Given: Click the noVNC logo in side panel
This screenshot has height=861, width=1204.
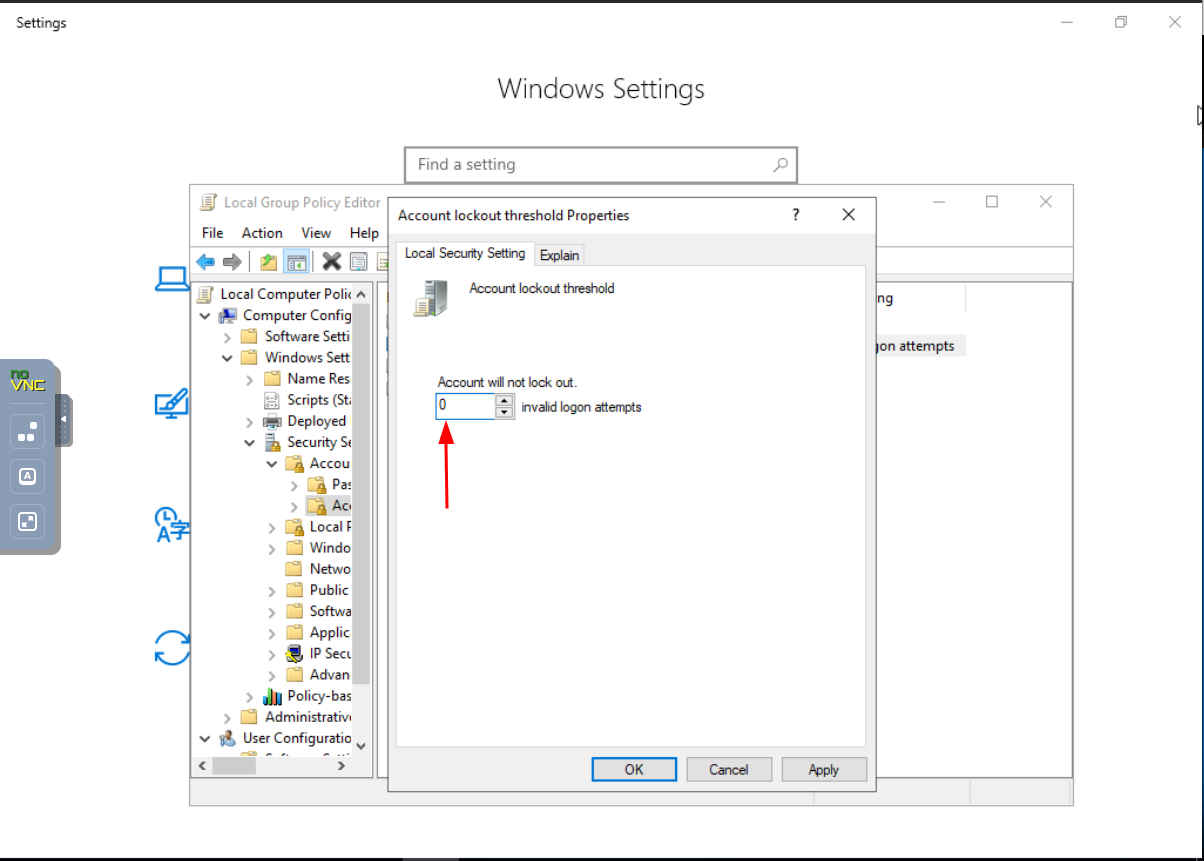Looking at the screenshot, I should coord(27,381).
